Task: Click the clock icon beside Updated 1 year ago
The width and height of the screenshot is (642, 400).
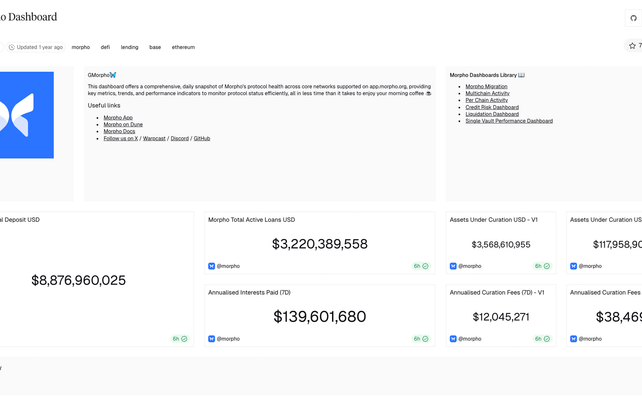Action: (12, 47)
